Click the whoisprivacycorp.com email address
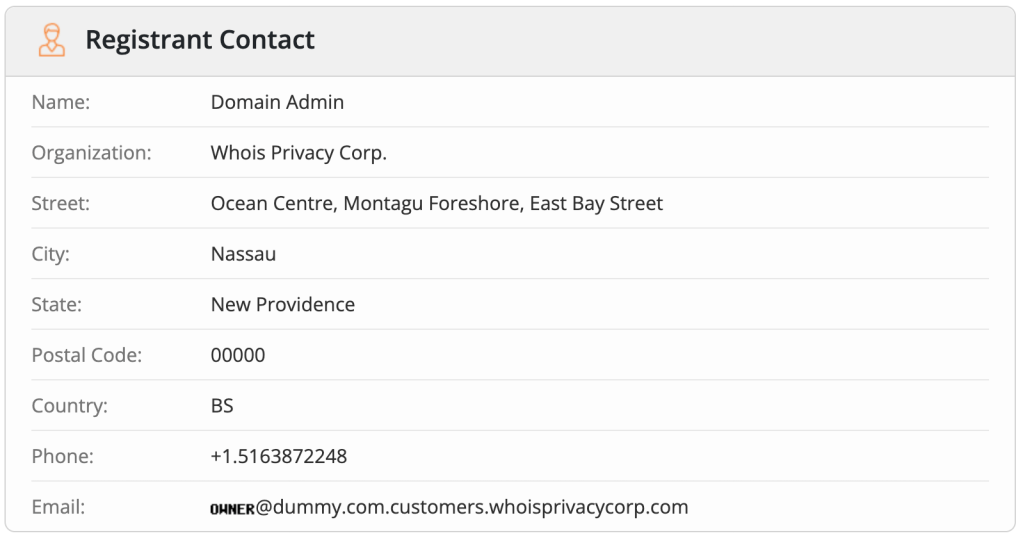 point(449,507)
